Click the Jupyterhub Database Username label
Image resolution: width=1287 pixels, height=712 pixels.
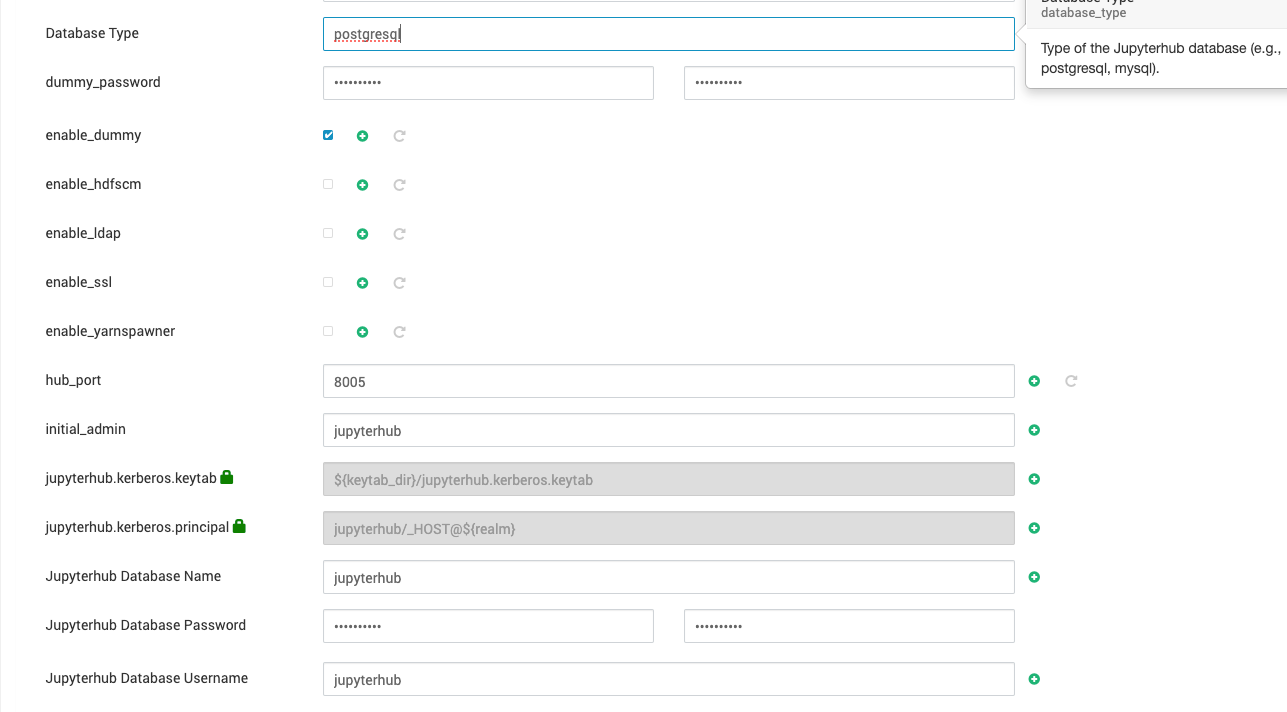tap(147, 678)
